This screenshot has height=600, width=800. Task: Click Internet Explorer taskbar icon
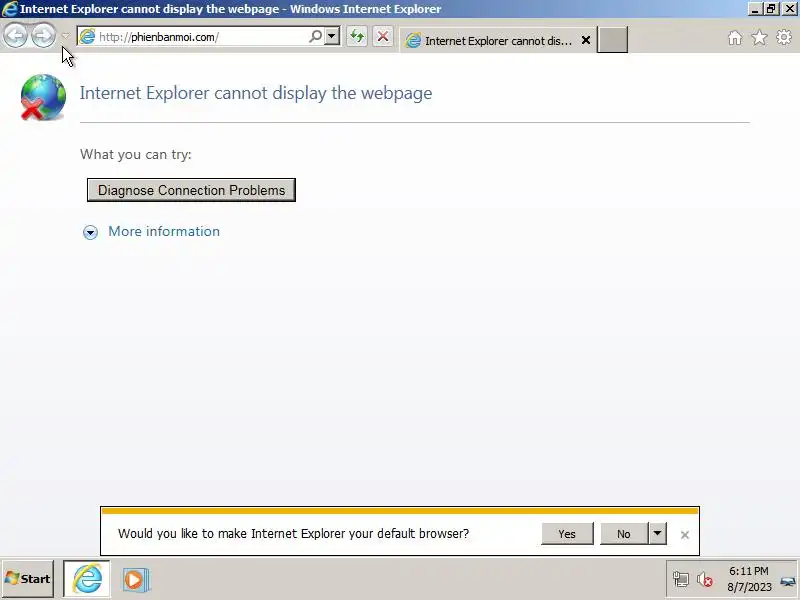[x=87, y=579]
